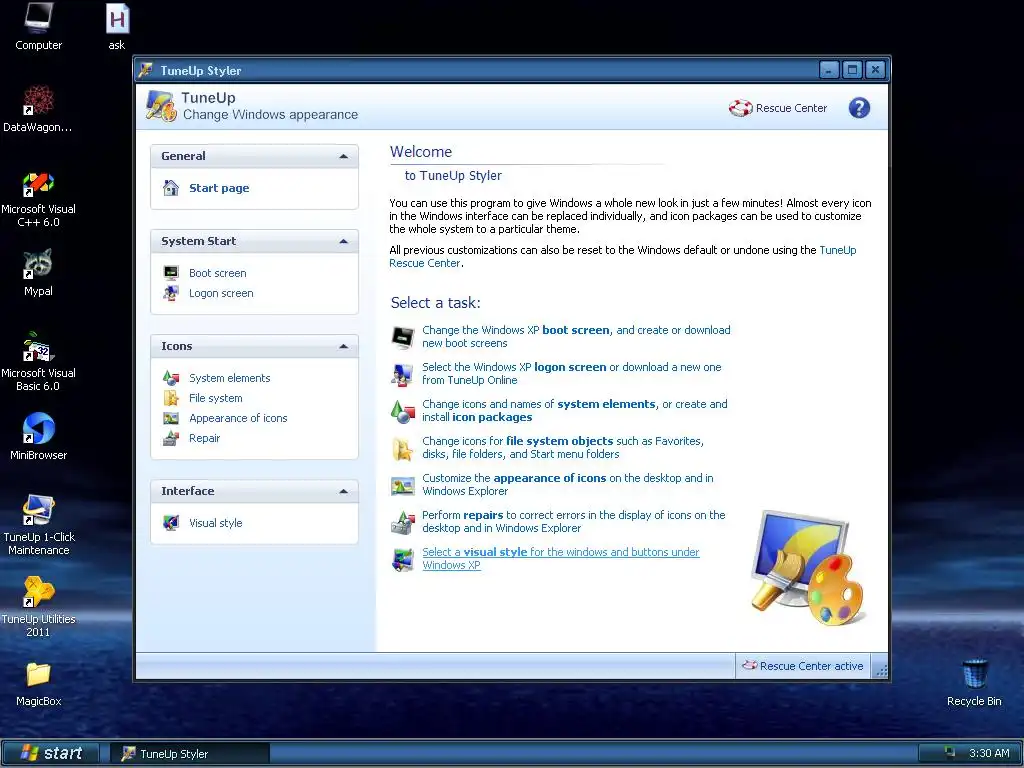Select Microsoft Visual C++ 6.0 desktop icon
1024x768 pixels.
click(38, 199)
